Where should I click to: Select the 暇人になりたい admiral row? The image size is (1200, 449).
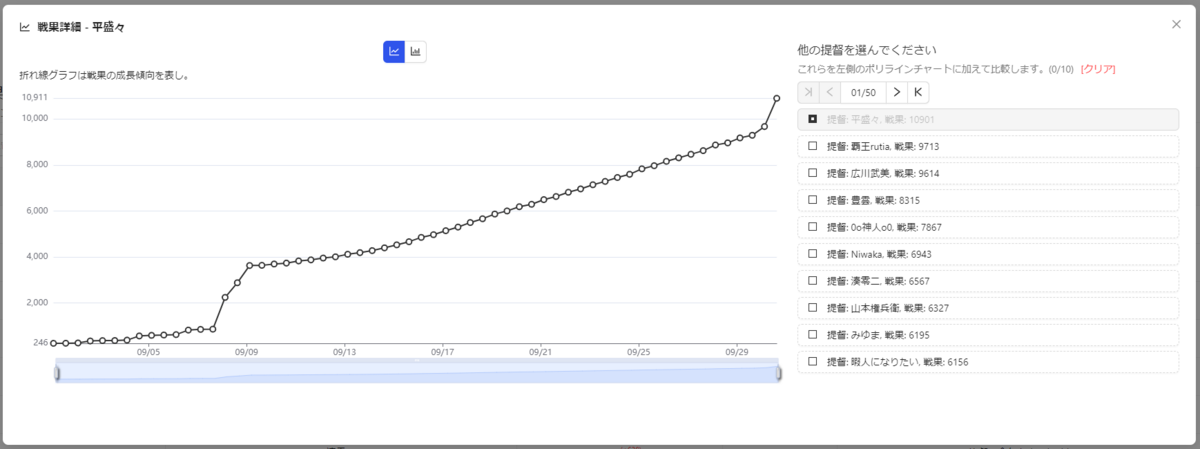pyautogui.click(x=987, y=362)
